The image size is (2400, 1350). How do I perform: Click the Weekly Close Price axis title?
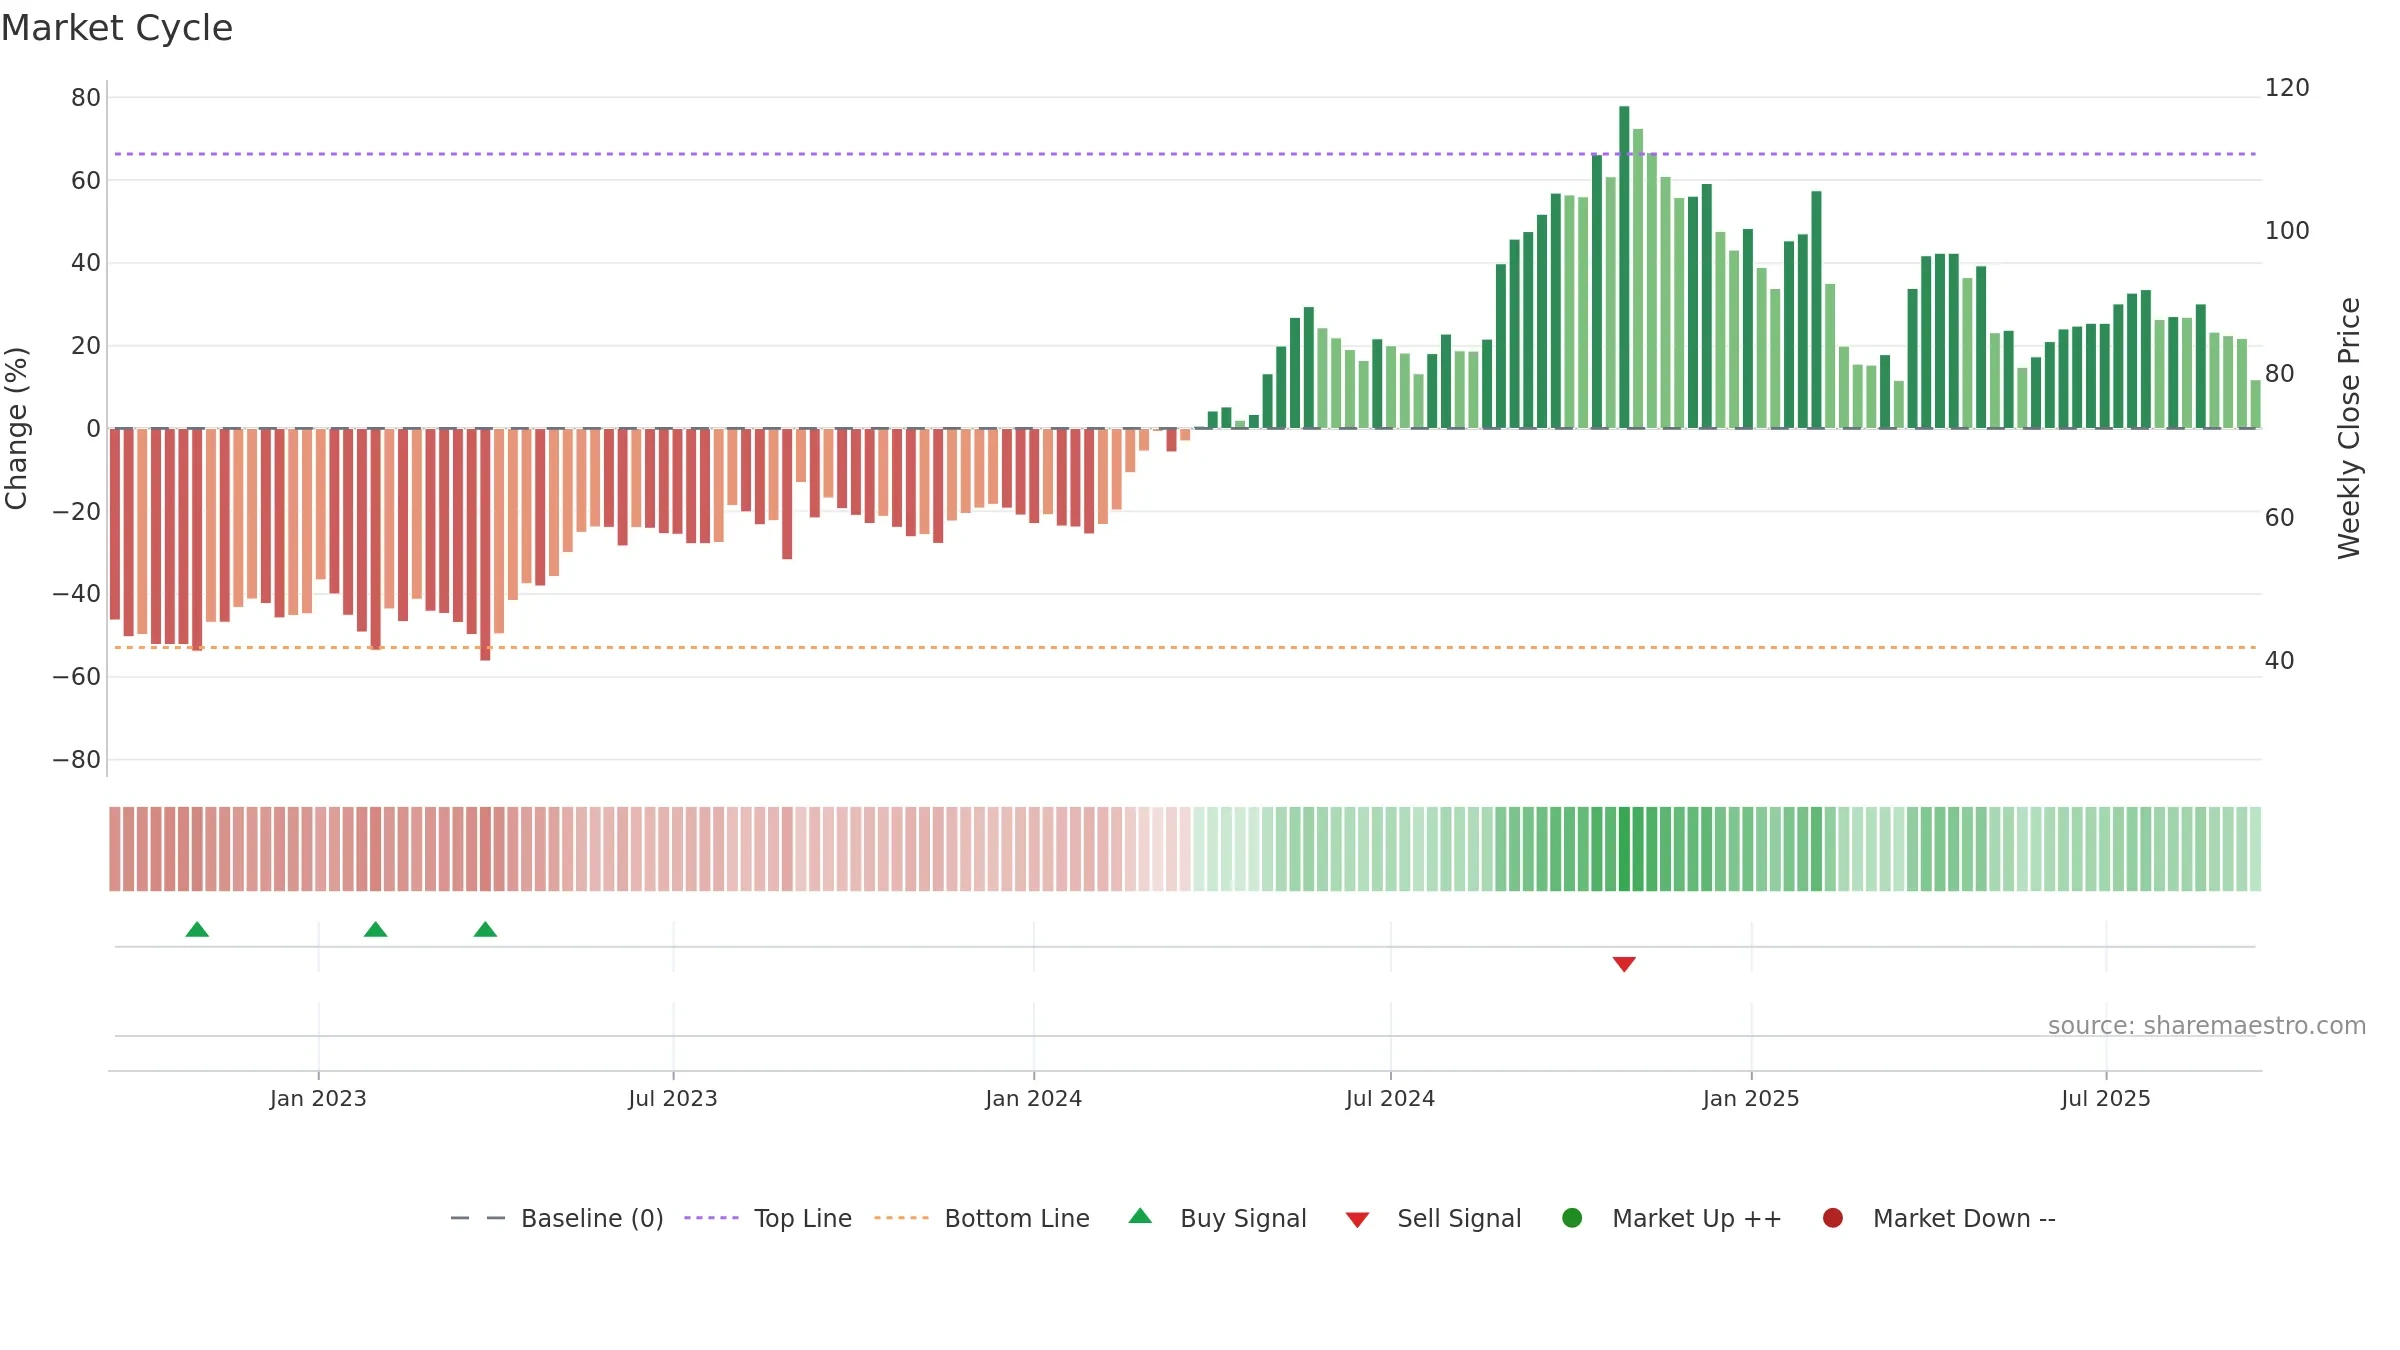(2349, 428)
